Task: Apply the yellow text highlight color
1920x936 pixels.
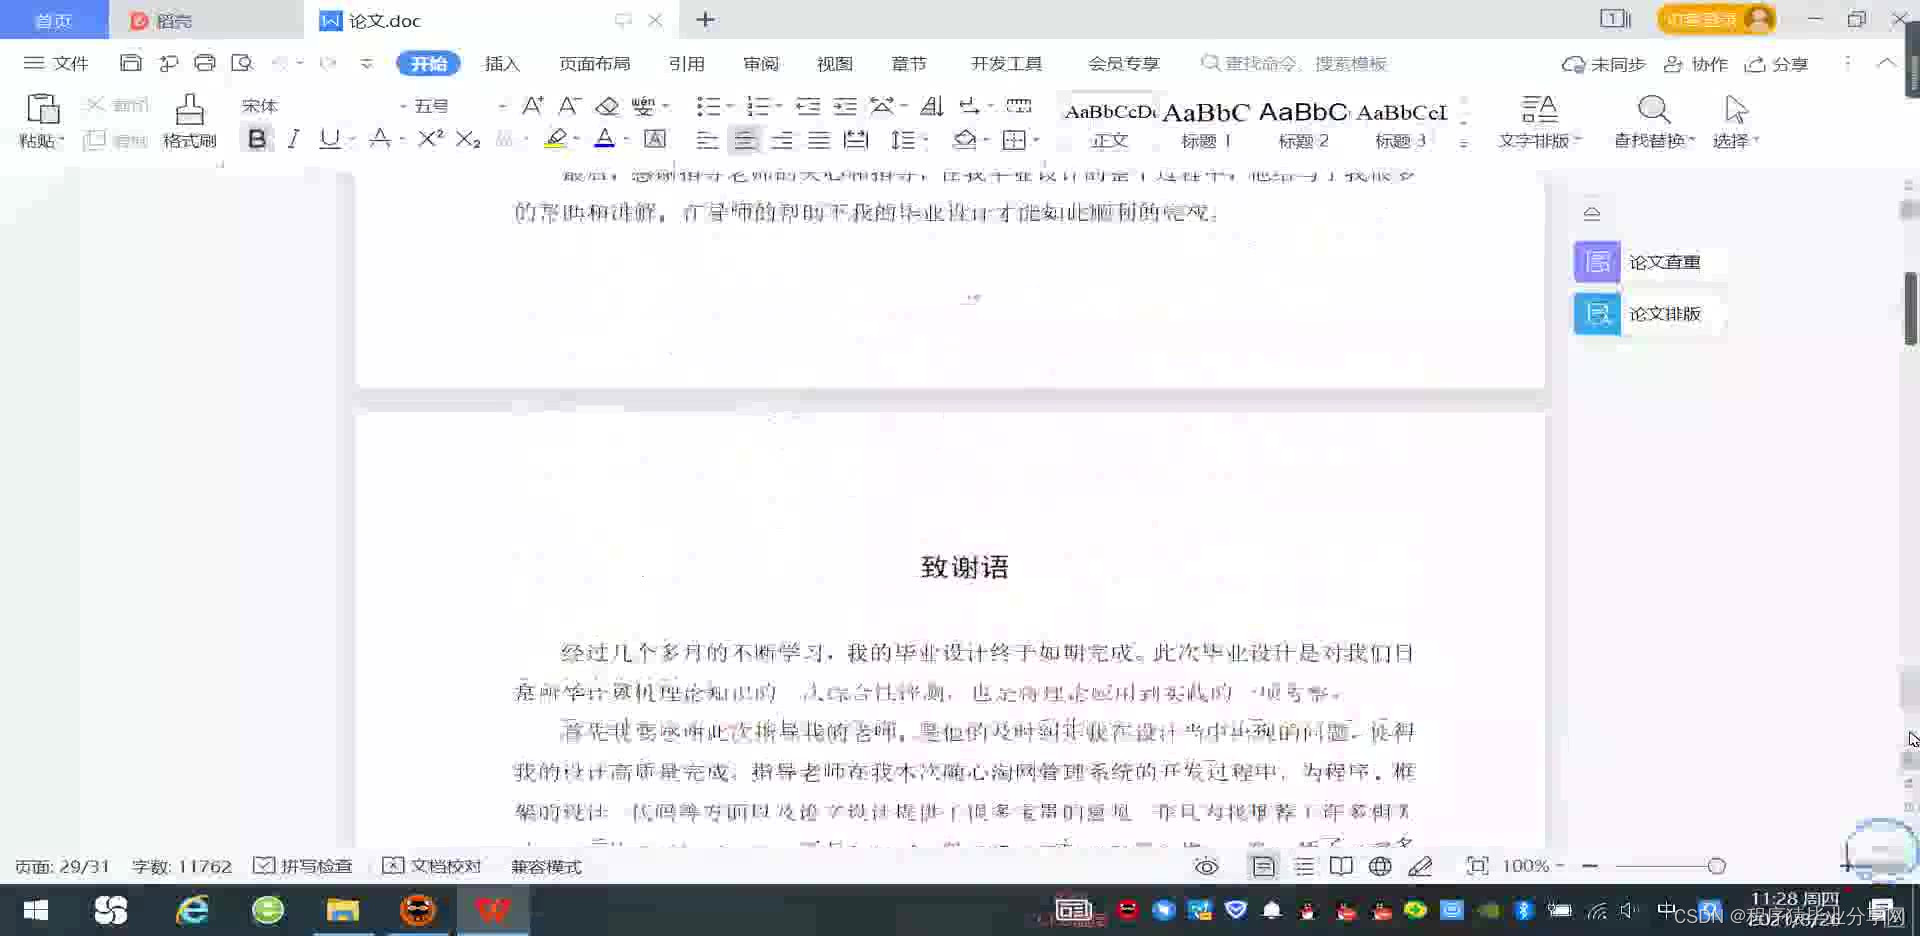Action: (x=556, y=139)
